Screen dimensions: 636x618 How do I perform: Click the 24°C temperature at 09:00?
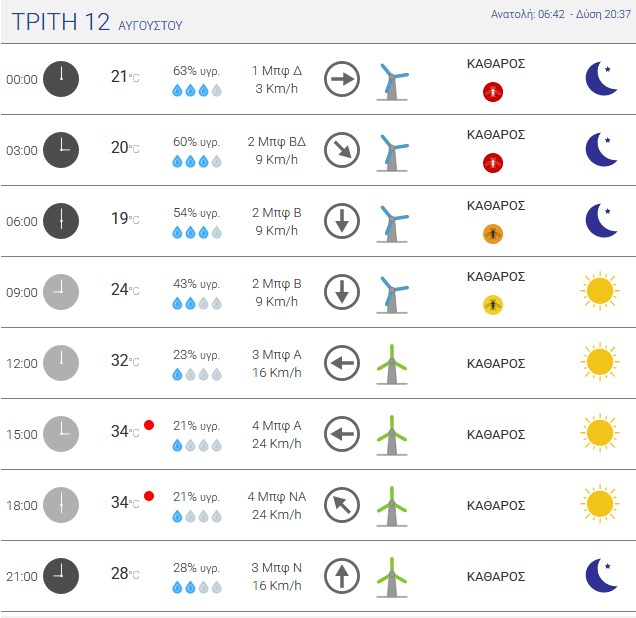point(125,290)
